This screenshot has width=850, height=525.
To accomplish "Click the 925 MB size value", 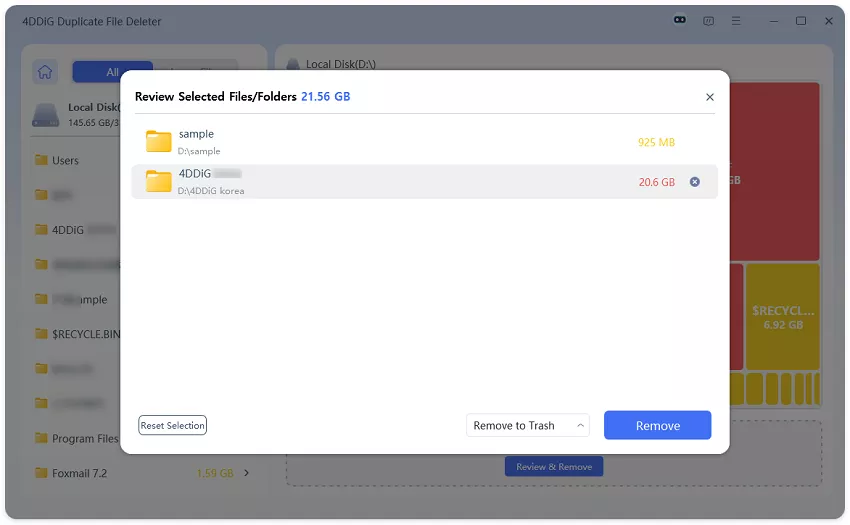I will coord(656,142).
